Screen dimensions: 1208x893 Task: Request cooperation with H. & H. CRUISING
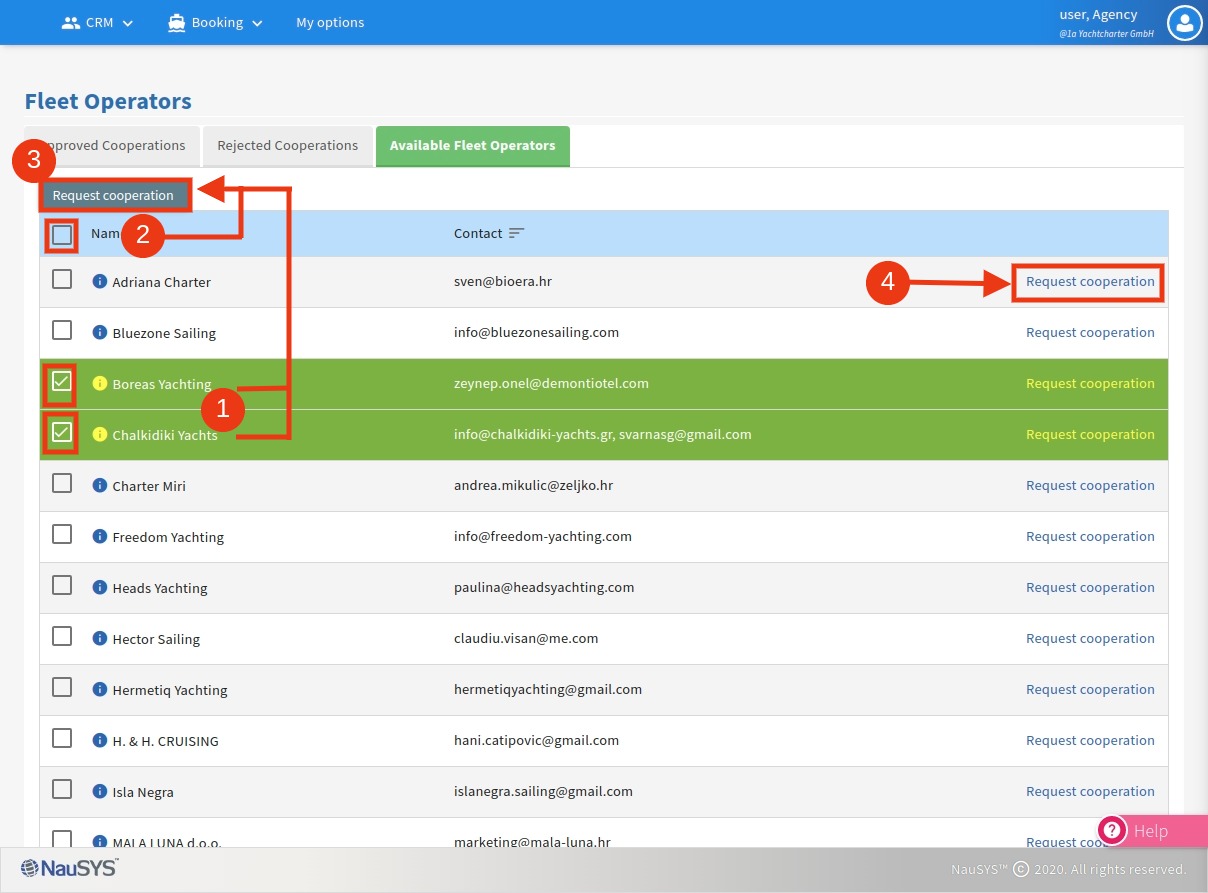coord(1090,741)
